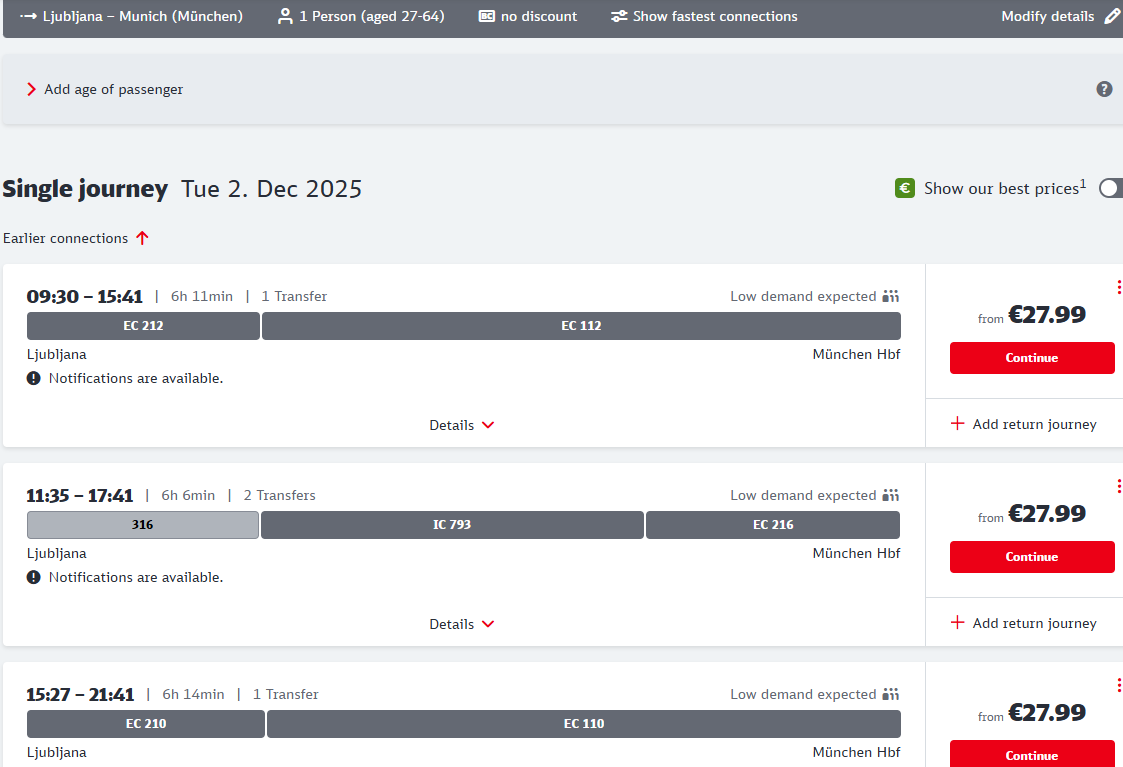The width and height of the screenshot is (1123, 767).
Task: Click notification alert icon for 09:30 connection
Action: click(x=34, y=378)
